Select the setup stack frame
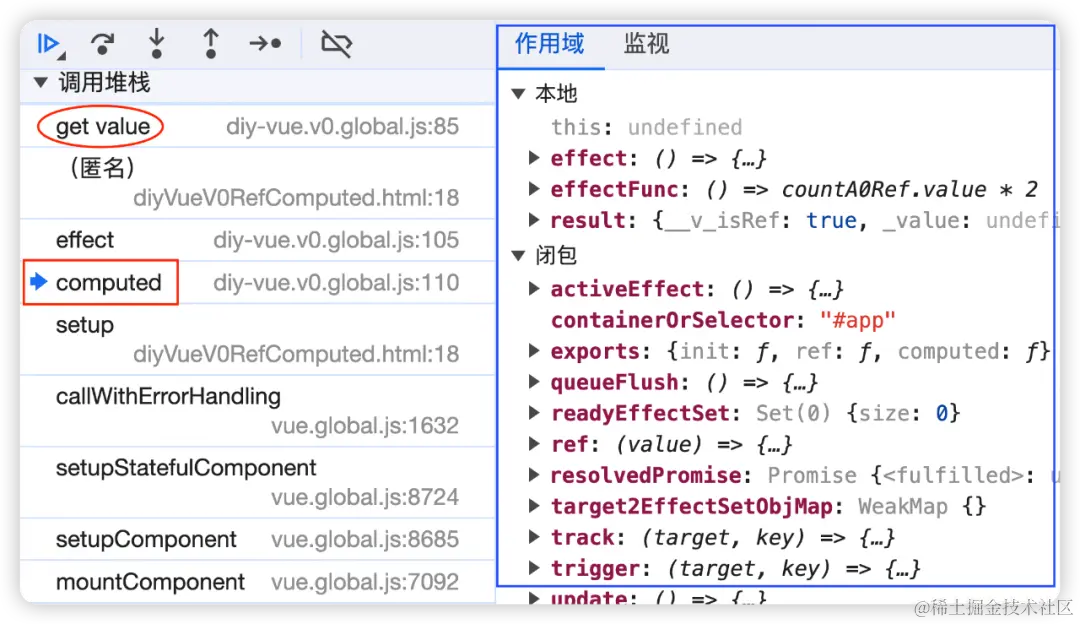 (x=257, y=340)
